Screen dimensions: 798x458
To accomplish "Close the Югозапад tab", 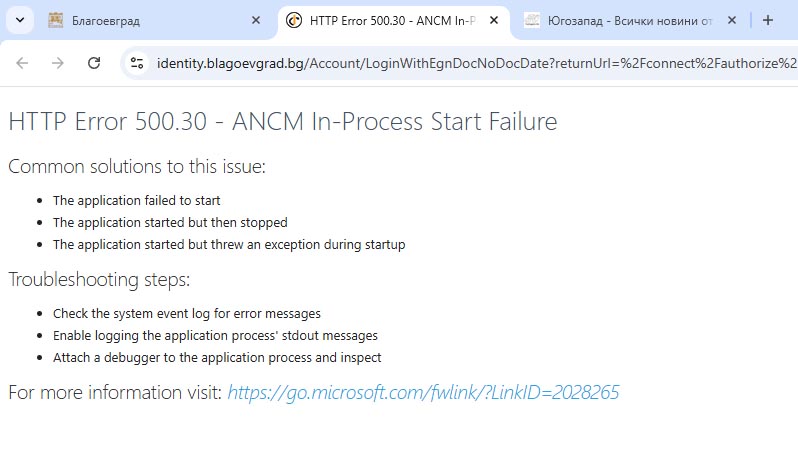I will [x=732, y=20].
